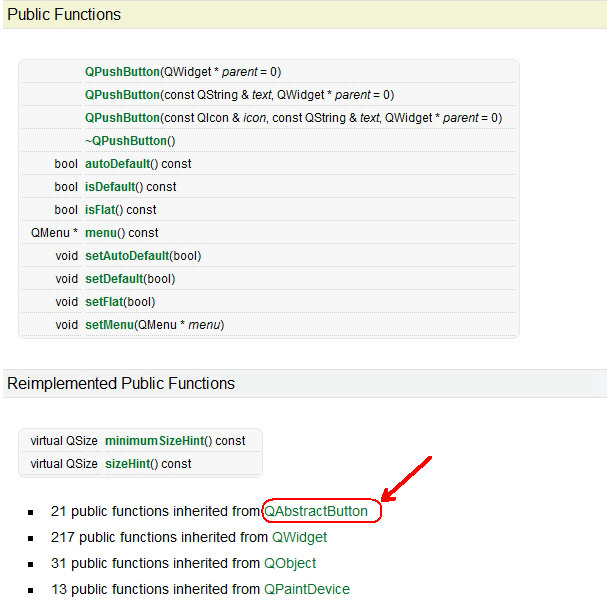Open the menu() const function link
This screenshot has height=609, width=607.
click(x=101, y=233)
